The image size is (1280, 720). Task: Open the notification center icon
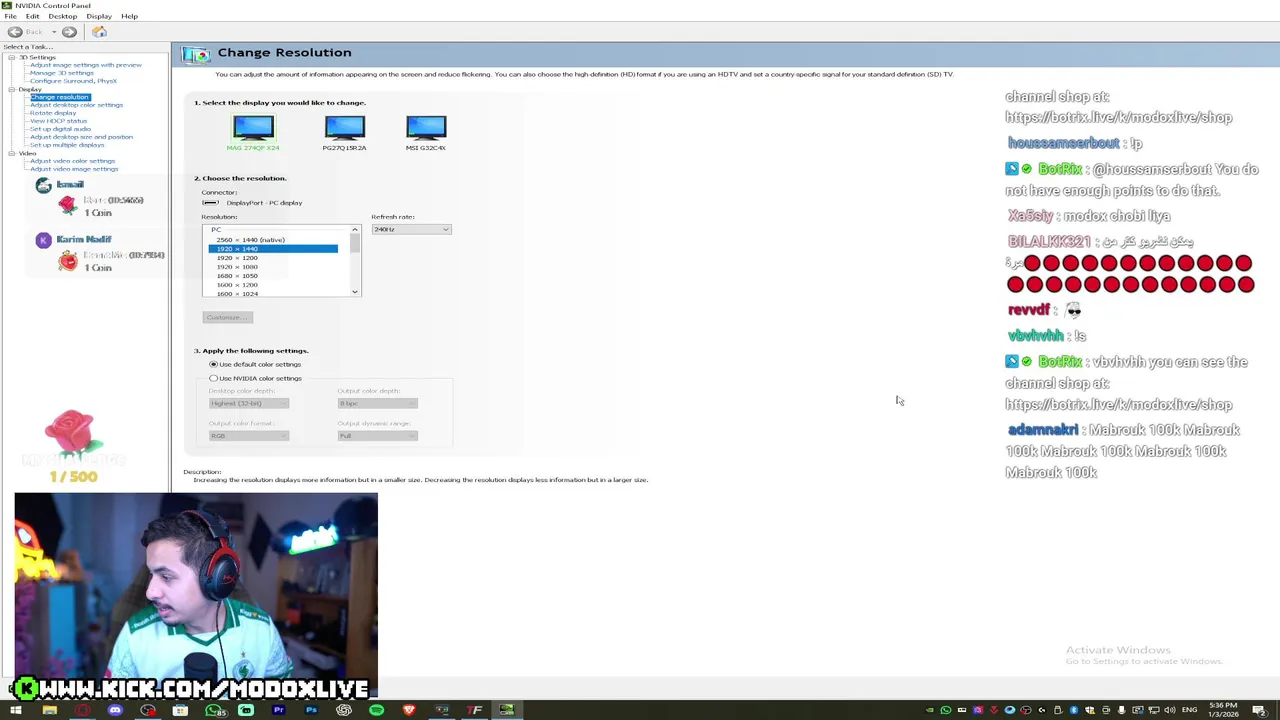(x=1259, y=711)
